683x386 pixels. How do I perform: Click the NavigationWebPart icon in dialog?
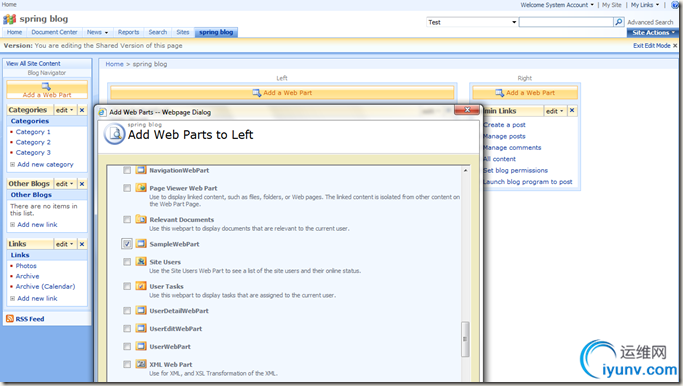[x=141, y=170]
